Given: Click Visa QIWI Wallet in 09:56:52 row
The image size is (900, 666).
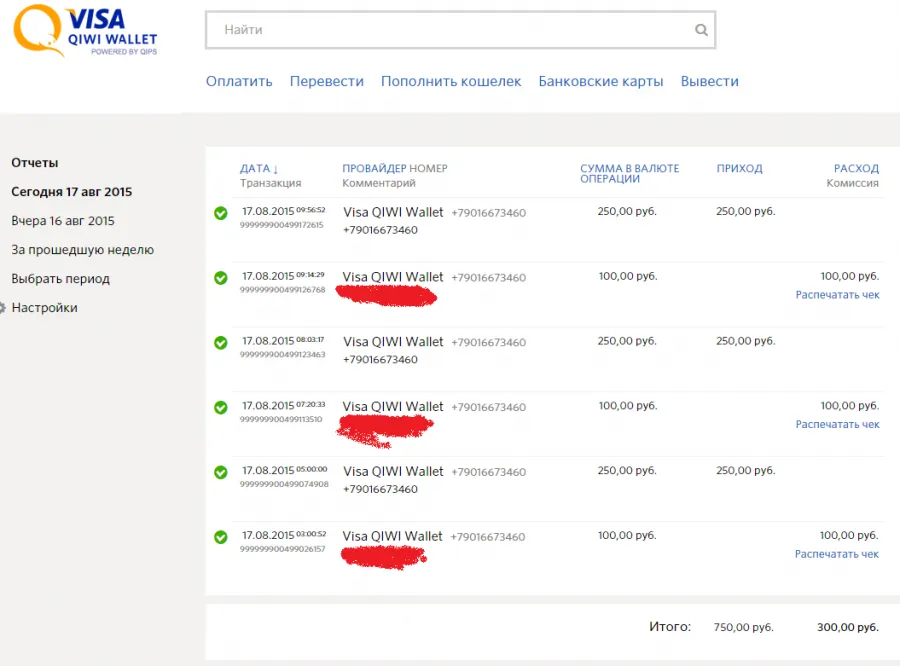Looking at the screenshot, I should click(393, 212).
